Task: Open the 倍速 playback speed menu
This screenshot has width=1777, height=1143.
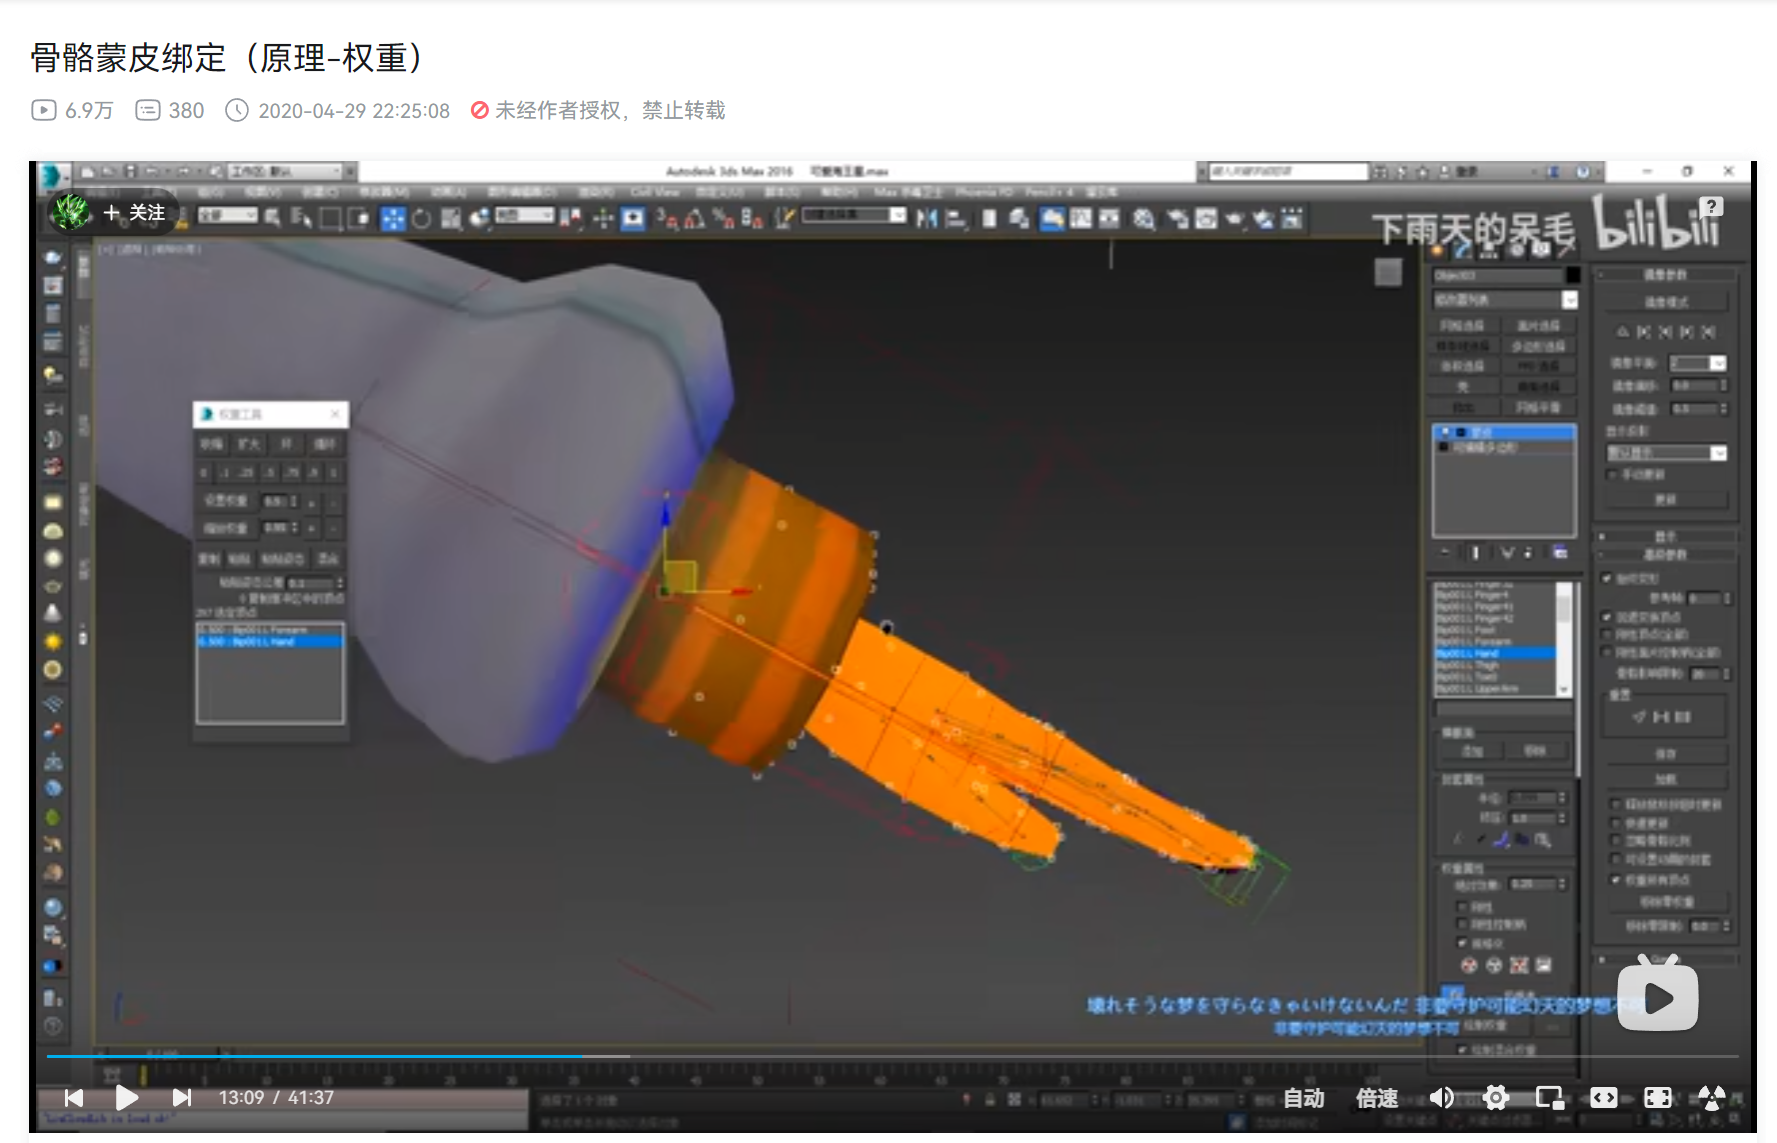Action: click(x=1376, y=1098)
